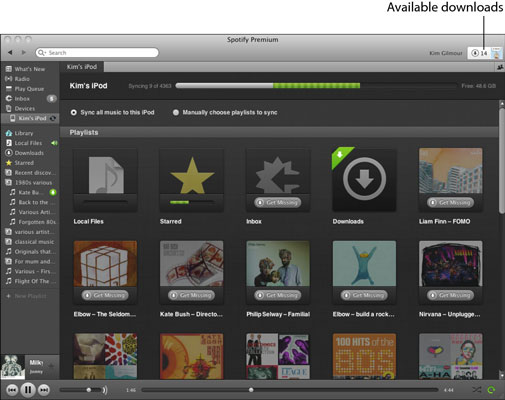Open Library in sidebar
Screen dimensions: 505x400
(x=23, y=133)
